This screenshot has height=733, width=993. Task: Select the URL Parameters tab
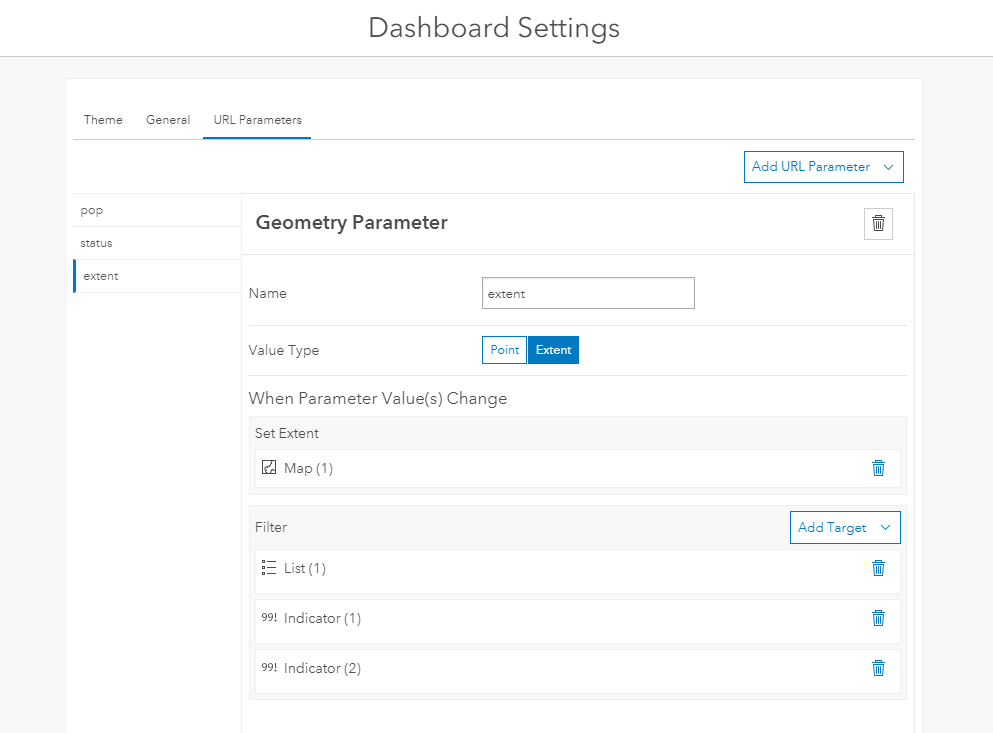[257, 120]
